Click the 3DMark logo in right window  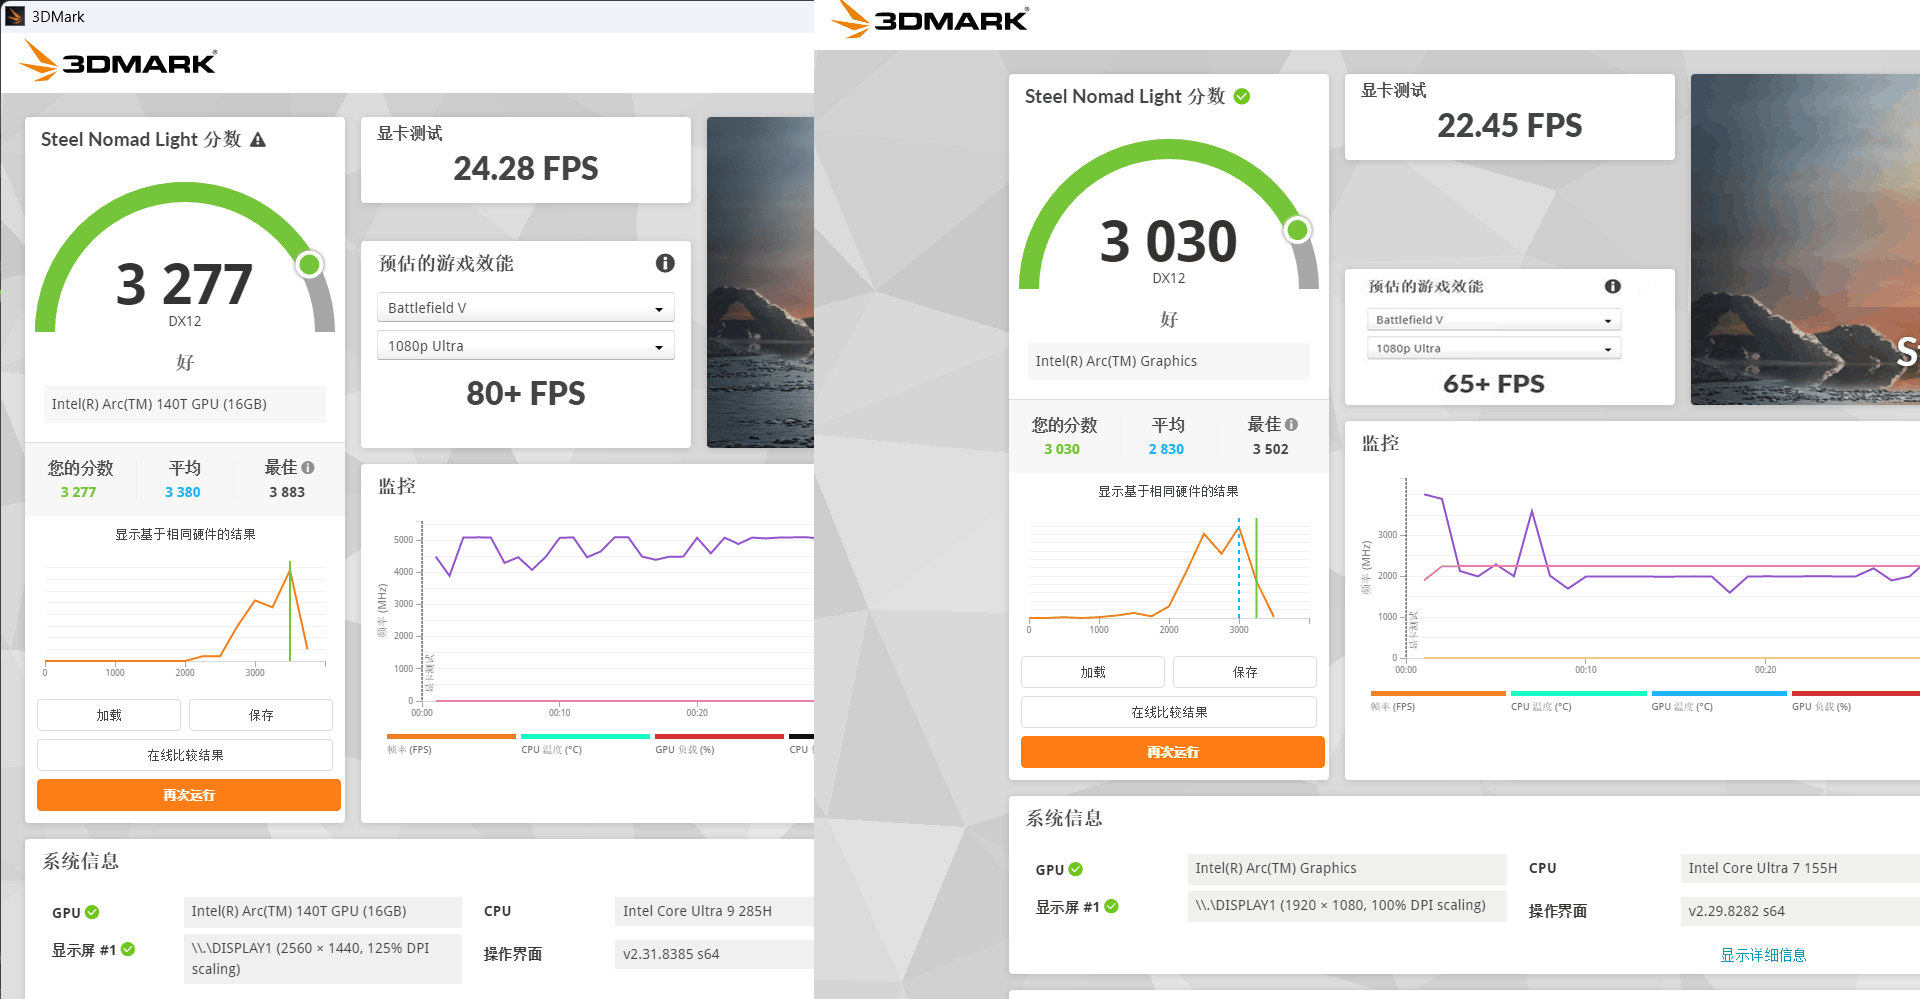point(929,19)
